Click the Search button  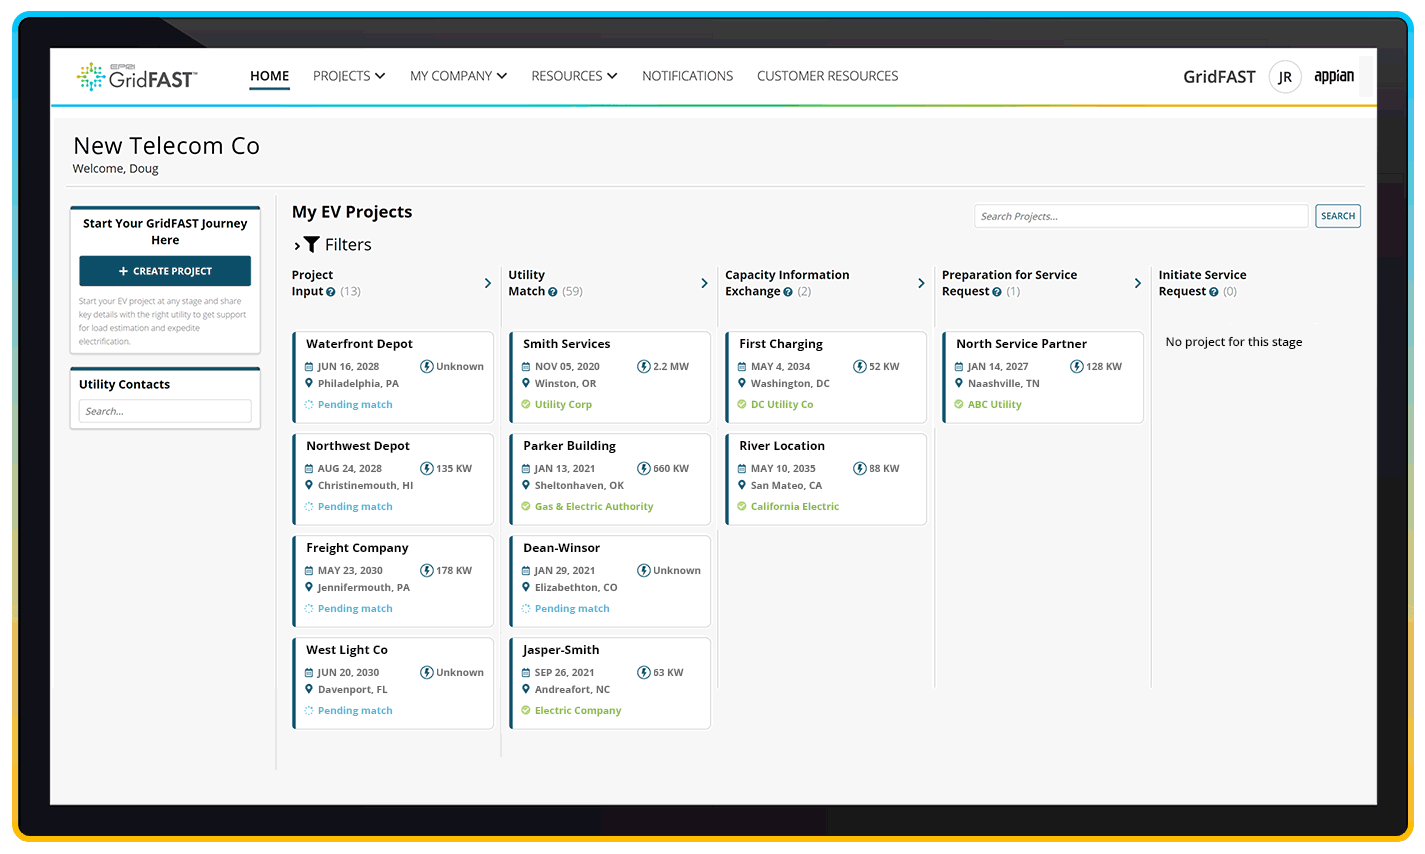coord(1338,216)
